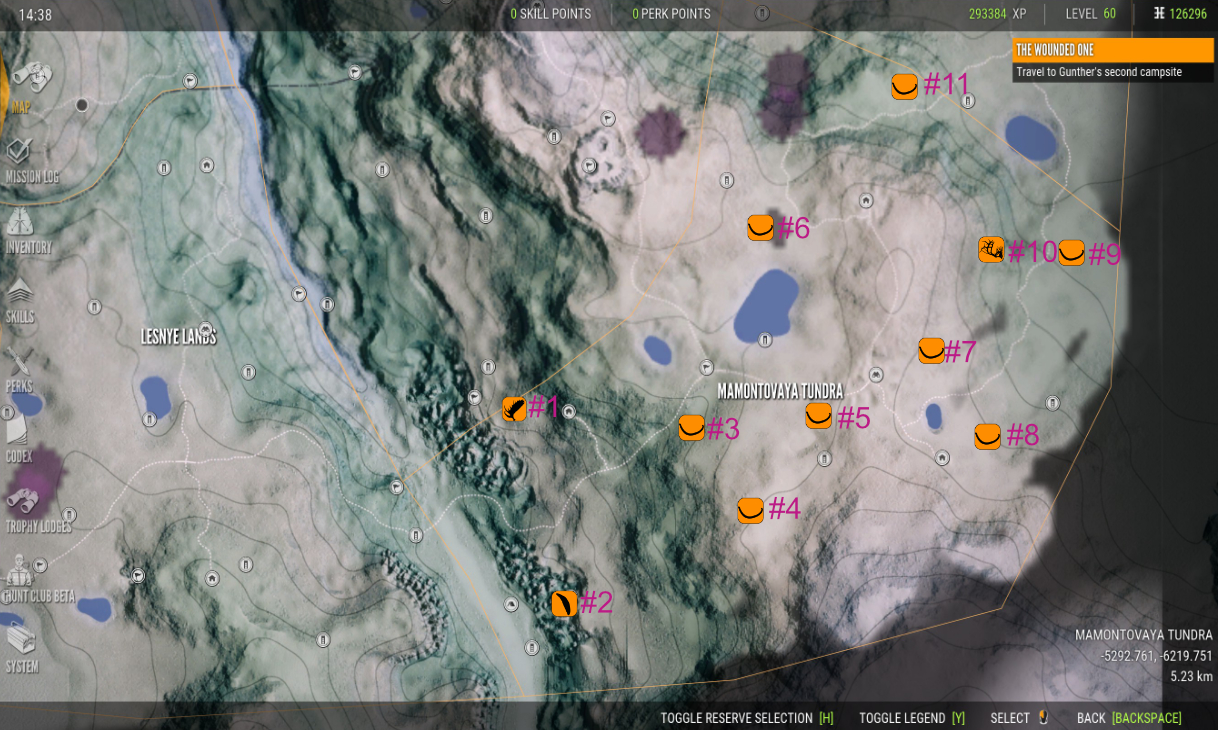Click the 14:38 clock time
Viewport: 1218px width, 730px height.
tap(35, 15)
